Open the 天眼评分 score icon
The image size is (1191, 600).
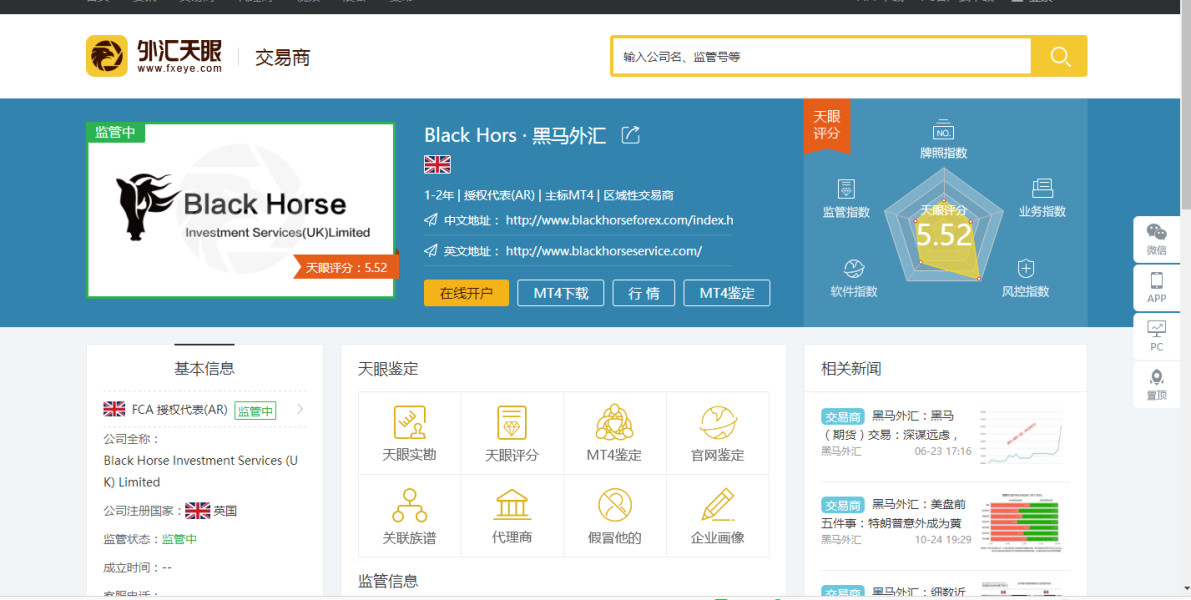(x=512, y=424)
